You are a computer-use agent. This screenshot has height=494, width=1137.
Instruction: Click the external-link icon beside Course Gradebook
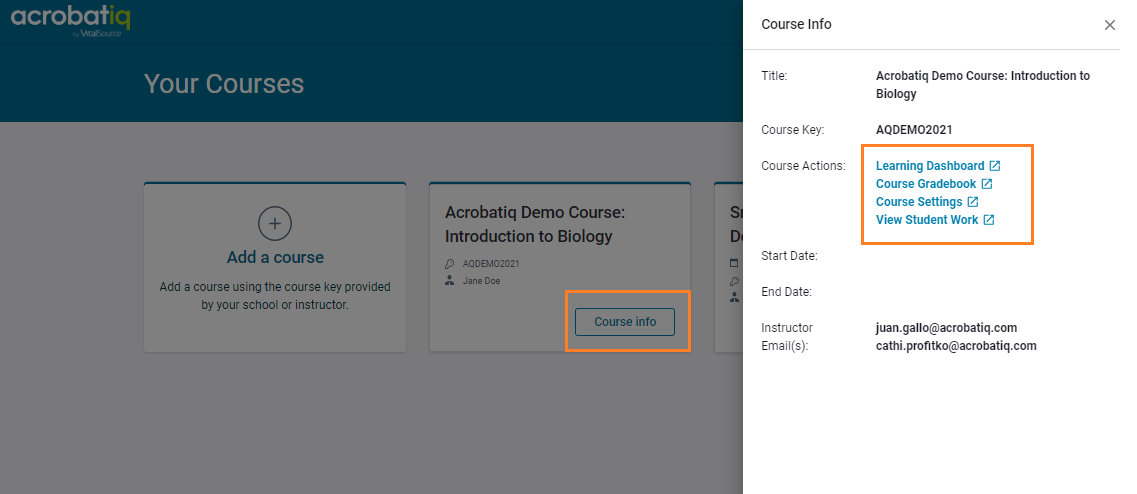(x=987, y=184)
